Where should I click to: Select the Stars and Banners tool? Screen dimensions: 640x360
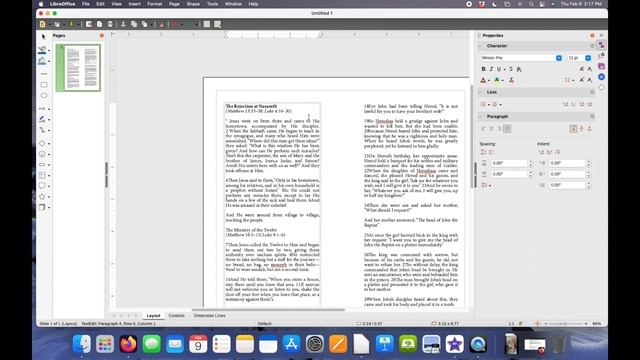click(42, 196)
